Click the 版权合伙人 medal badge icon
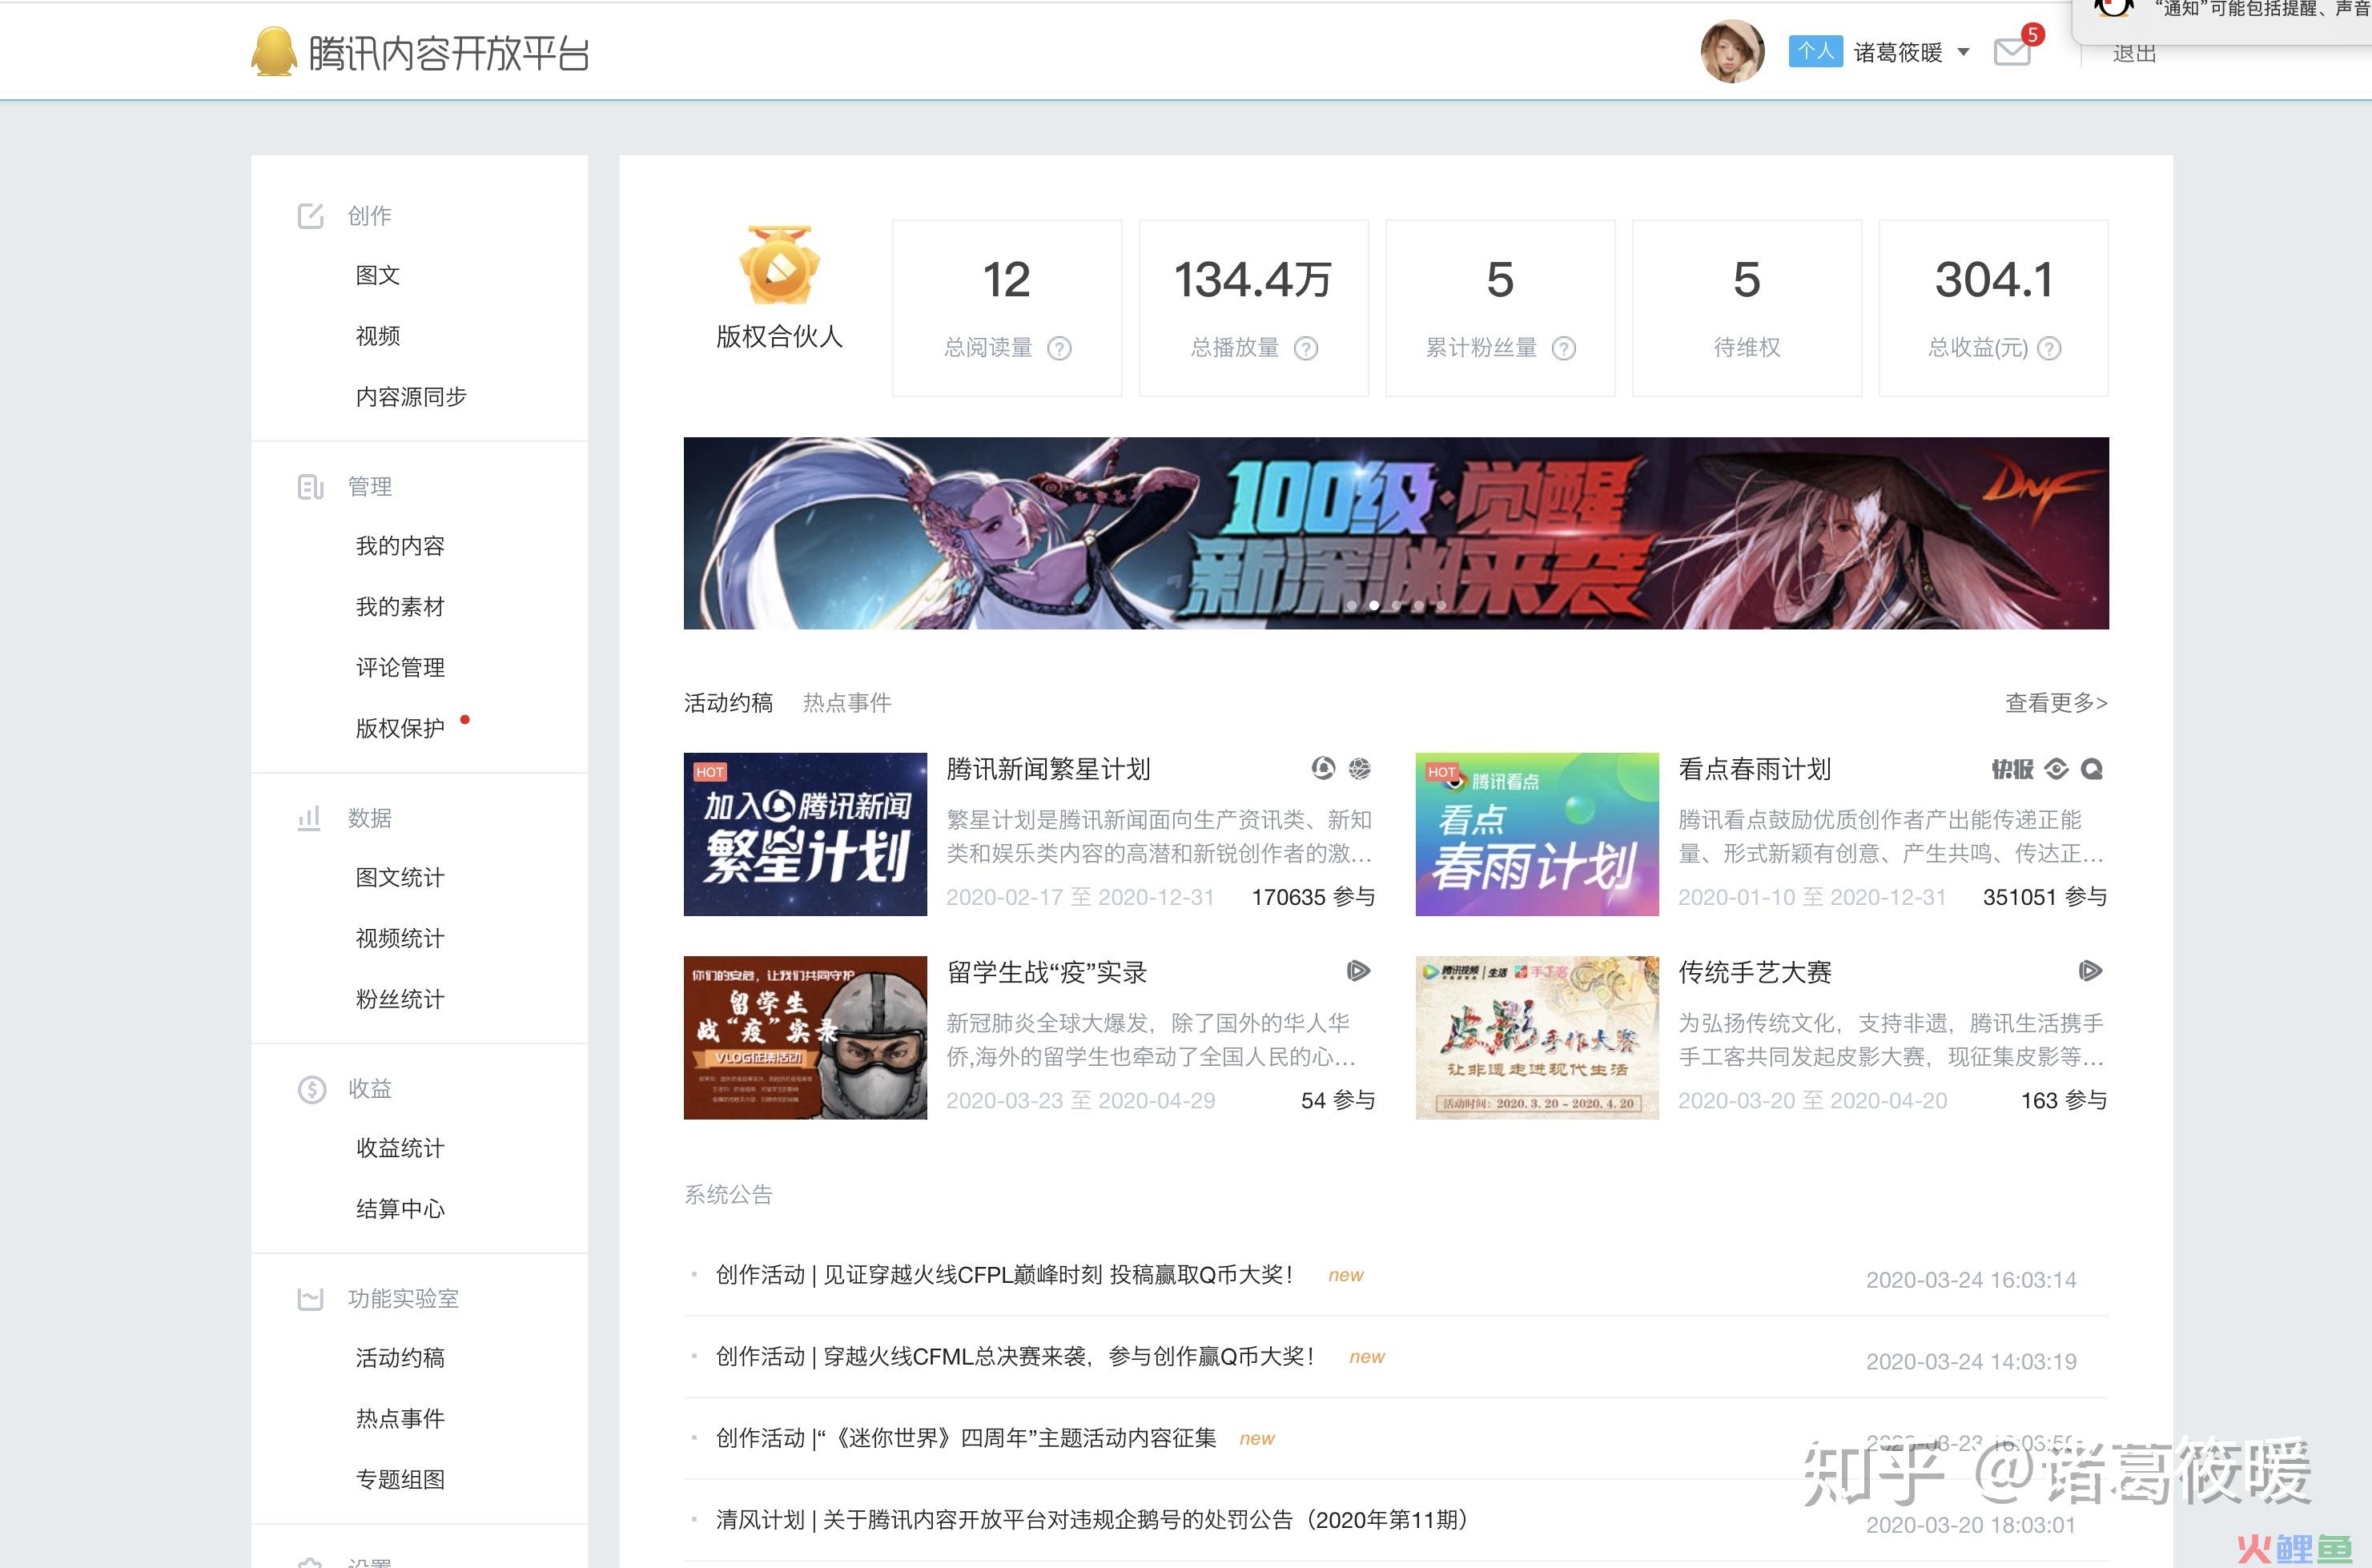Image resolution: width=2372 pixels, height=1568 pixels. tap(779, 265)
